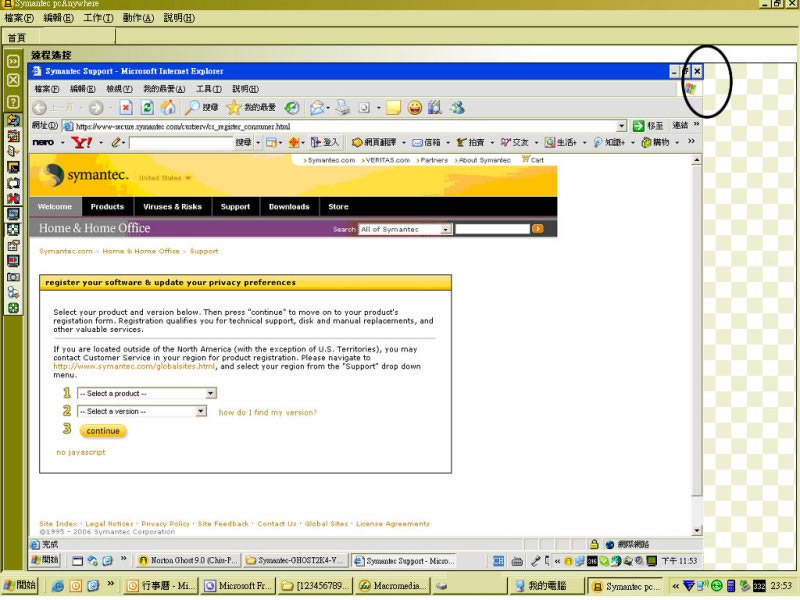Click the Contact Us footer link
The image size is (800, 600).
pyautogui.click(x=277, y=523)
